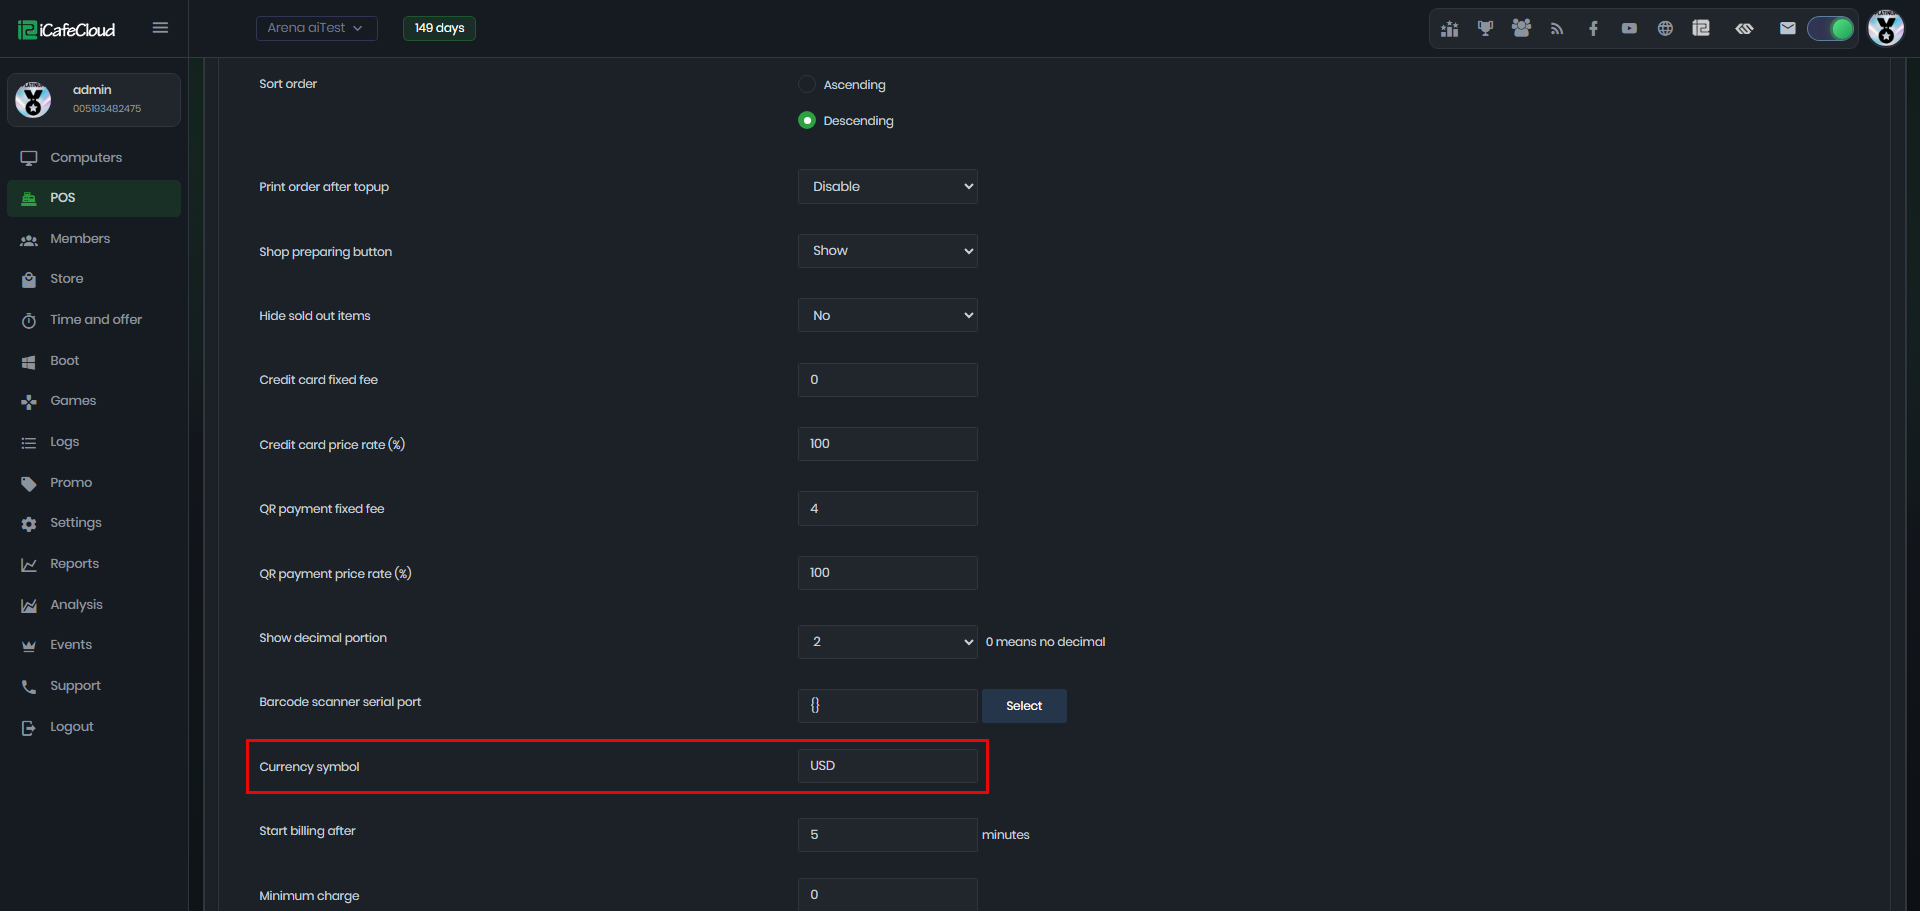Image resolution: width=1920 pixels, height=911 pixels.
Task: Select Descending sort order radio
Action: point(807,120)
